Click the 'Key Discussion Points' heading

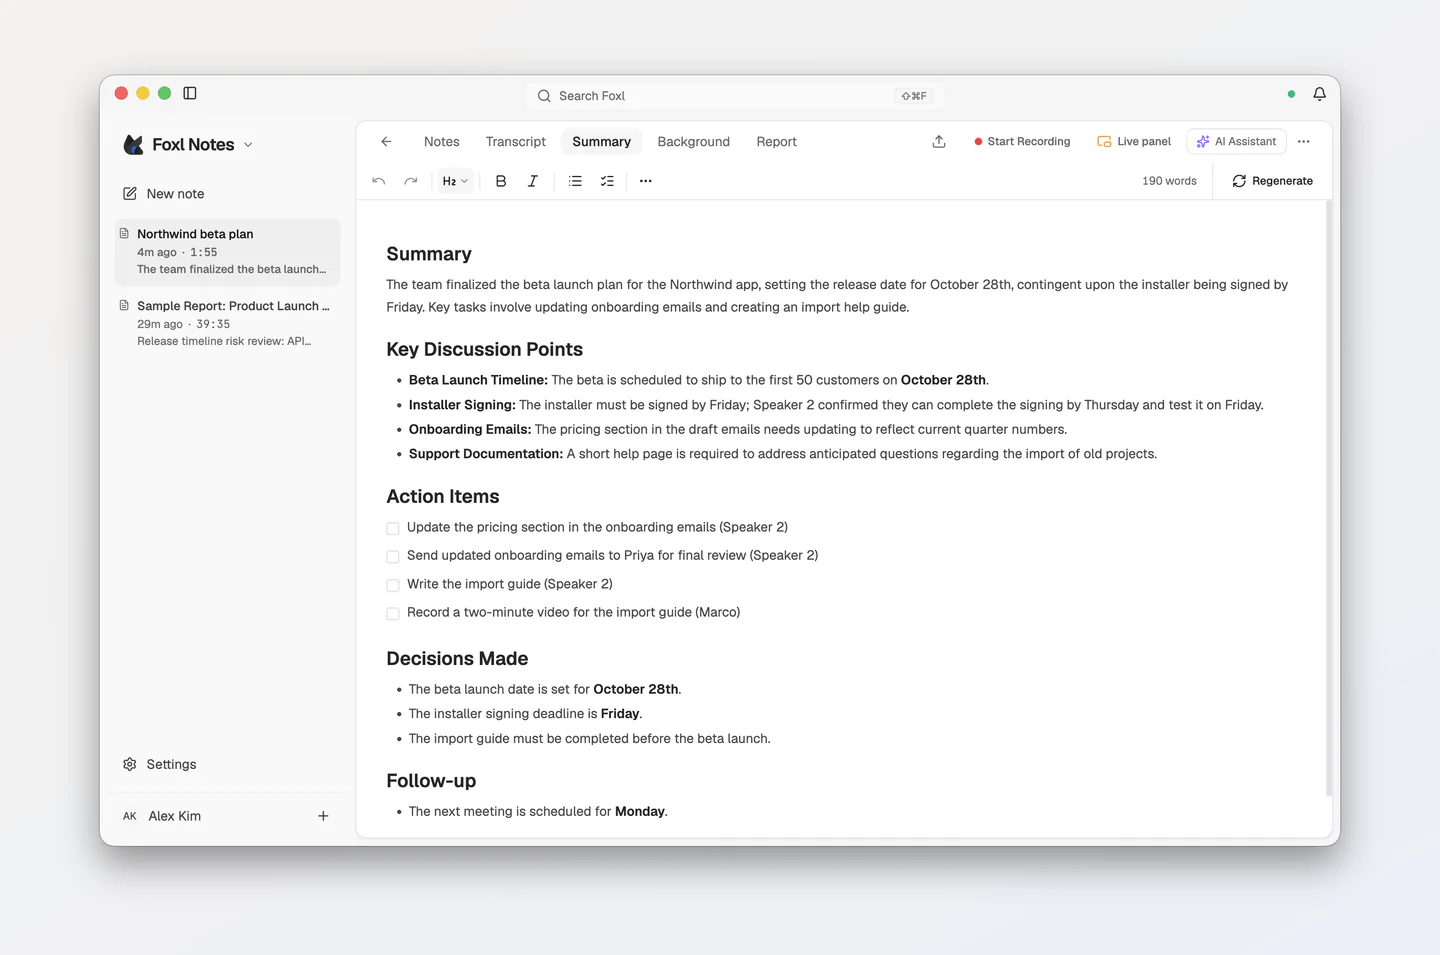click(x=485, y=350)
